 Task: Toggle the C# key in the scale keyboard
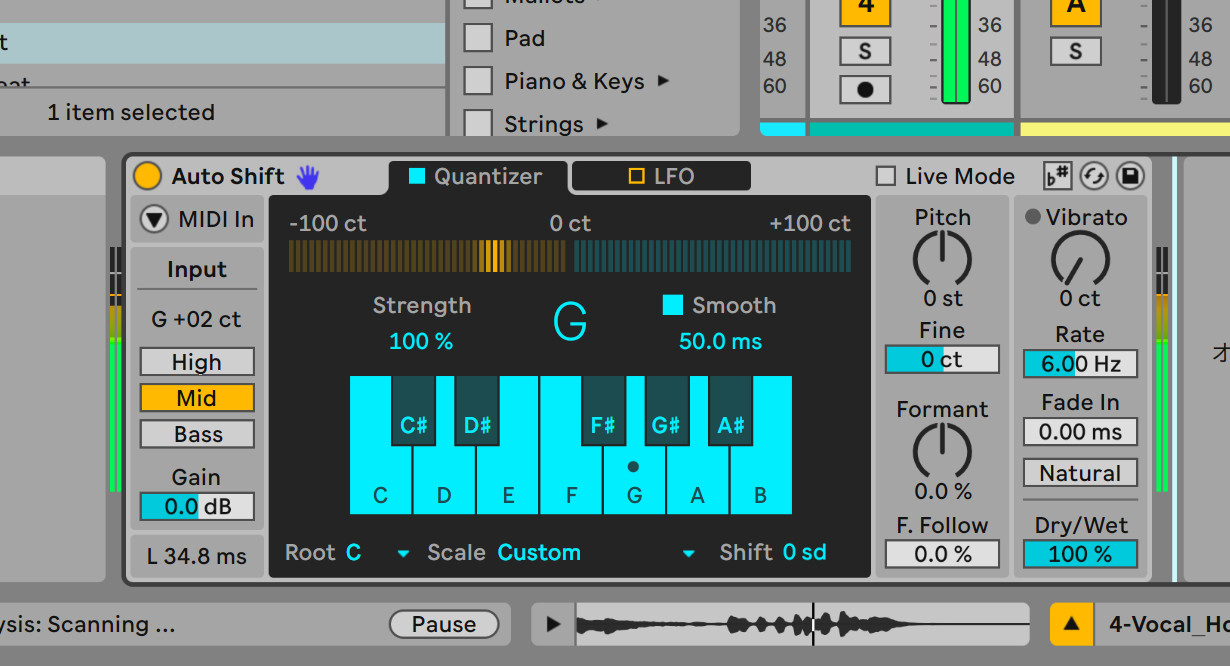(x=413, y=410)
